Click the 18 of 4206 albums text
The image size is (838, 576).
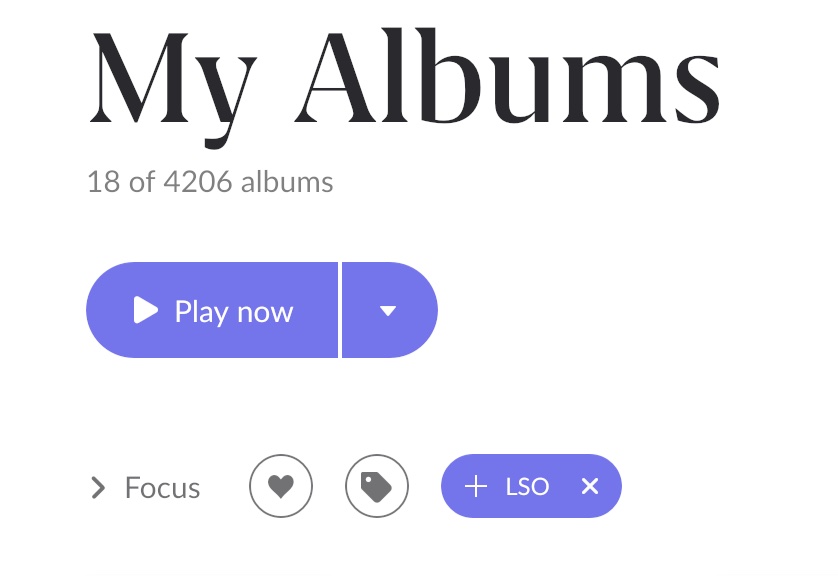click(x=210, y=182)
